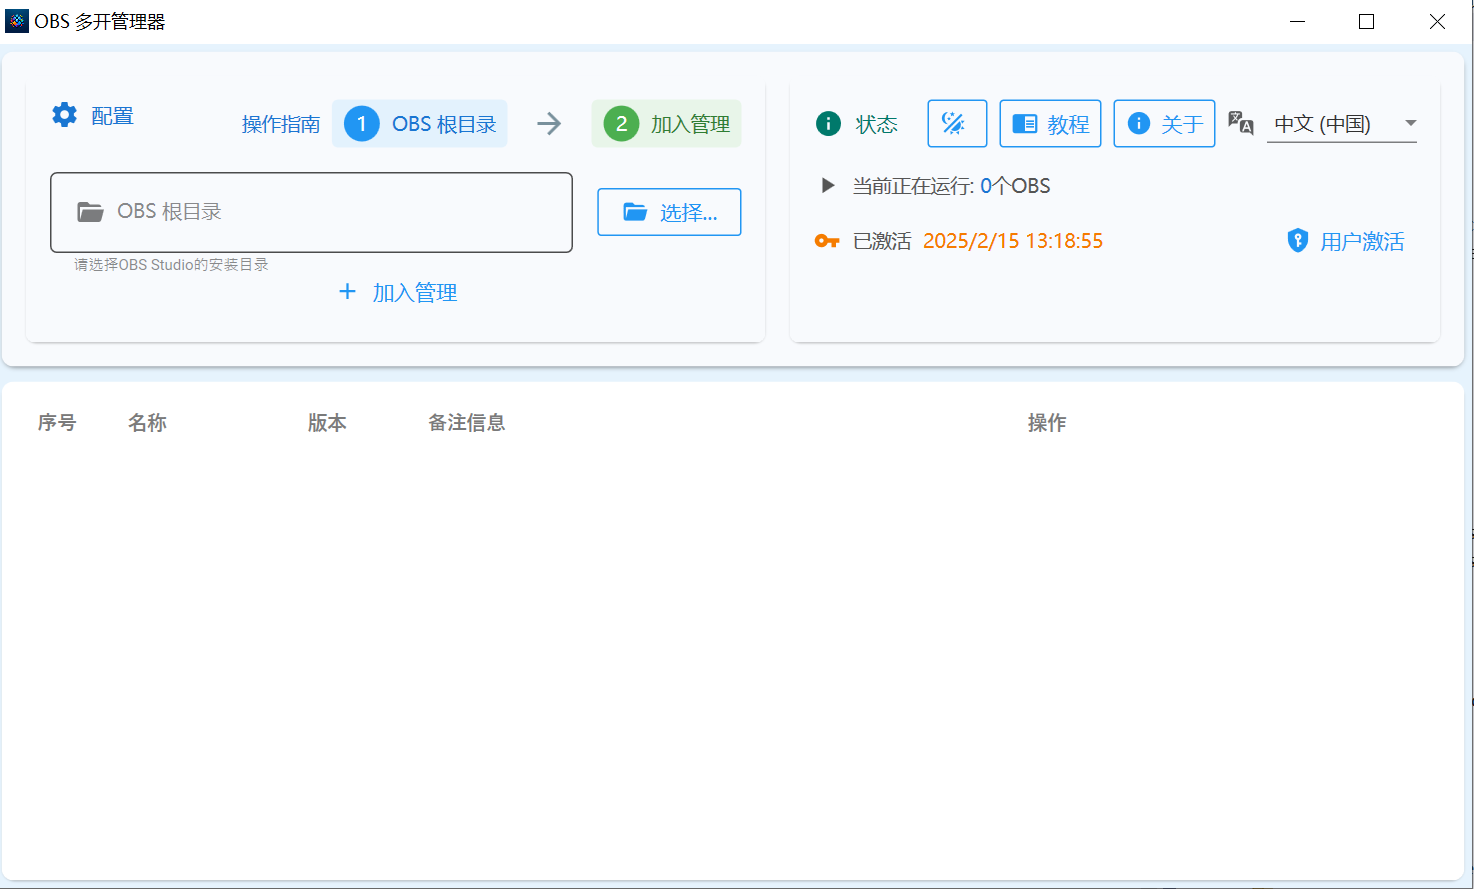Toggle the light/dark theme button

957,124
